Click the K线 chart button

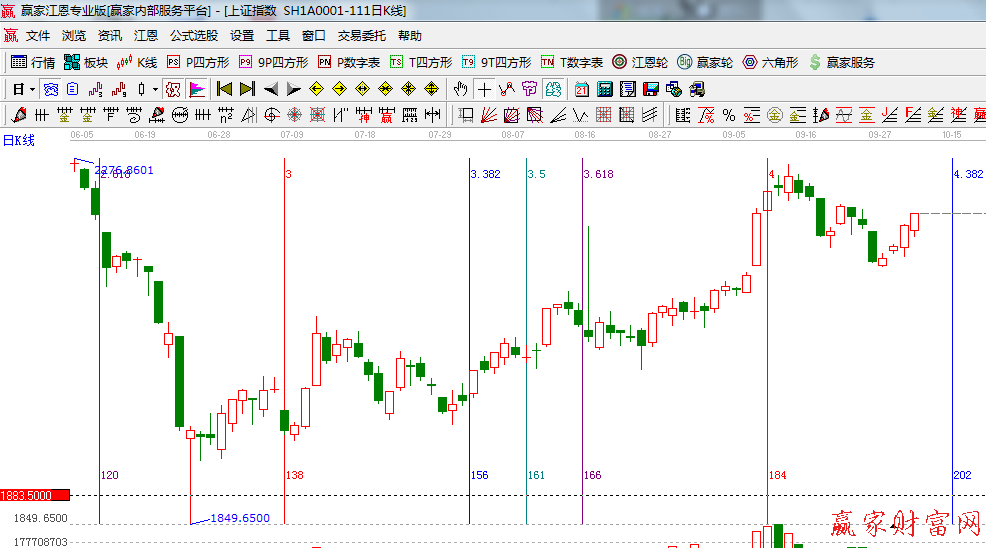coord(137,62)
